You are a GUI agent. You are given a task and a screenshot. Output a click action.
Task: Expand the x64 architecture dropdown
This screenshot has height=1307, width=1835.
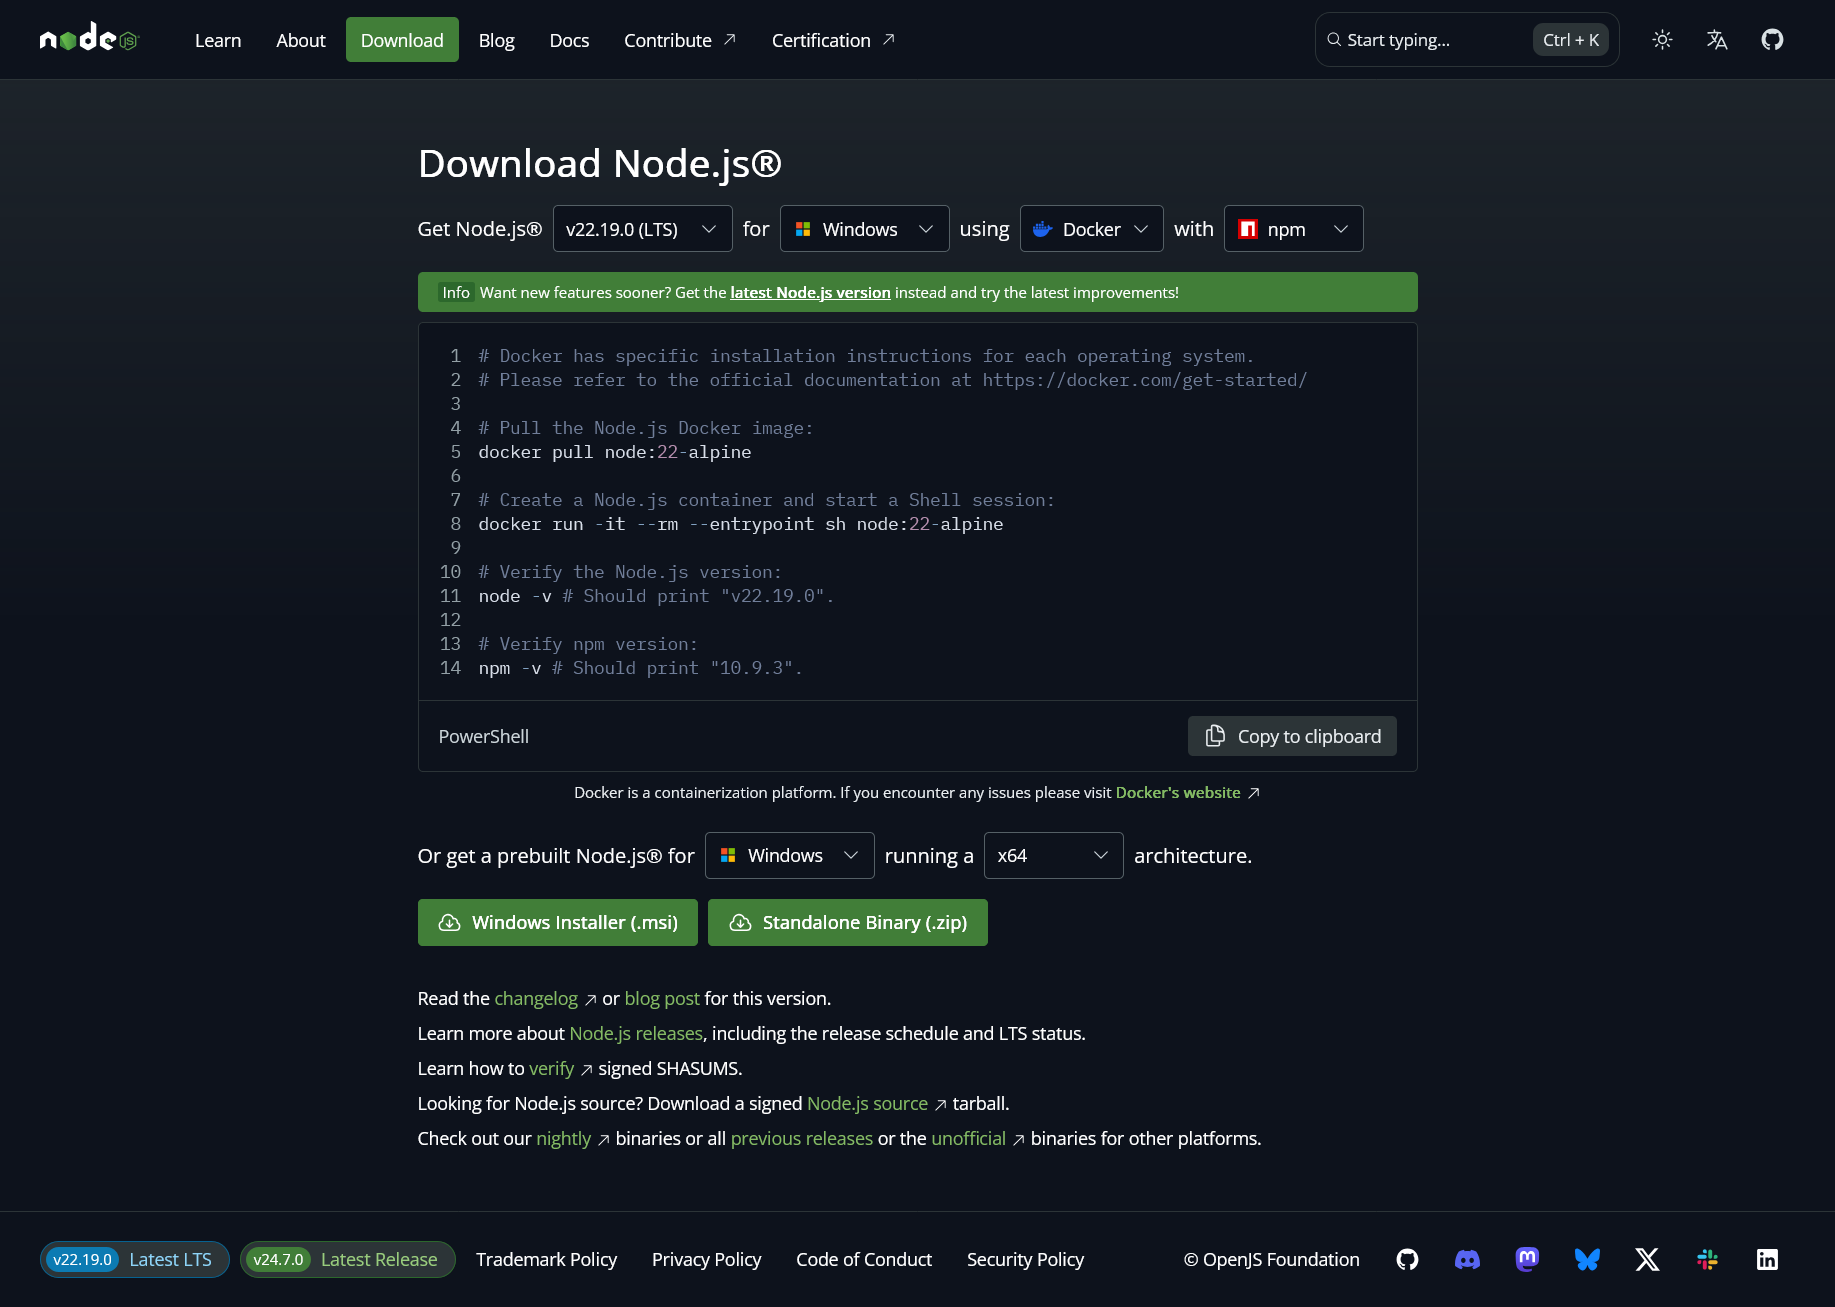[1053, 856]
